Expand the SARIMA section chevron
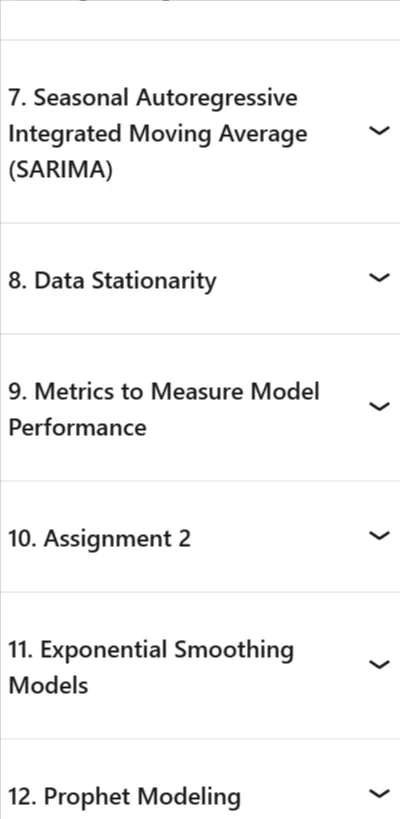Viewport: 400px width, 819px height. pos(379,131)
